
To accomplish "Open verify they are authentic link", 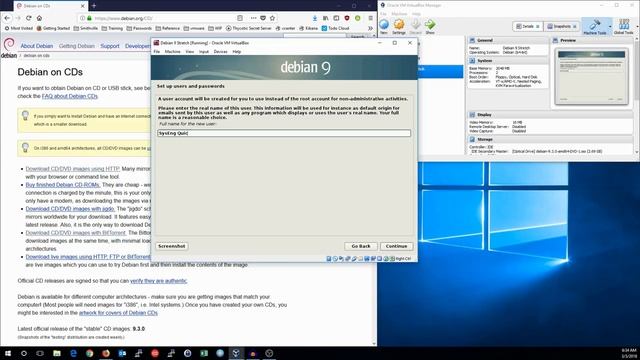I will point(158,281).
